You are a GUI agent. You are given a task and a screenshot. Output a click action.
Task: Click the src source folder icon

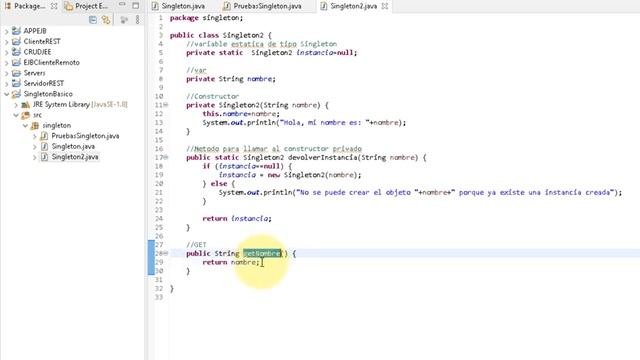[x=26, y=115]
